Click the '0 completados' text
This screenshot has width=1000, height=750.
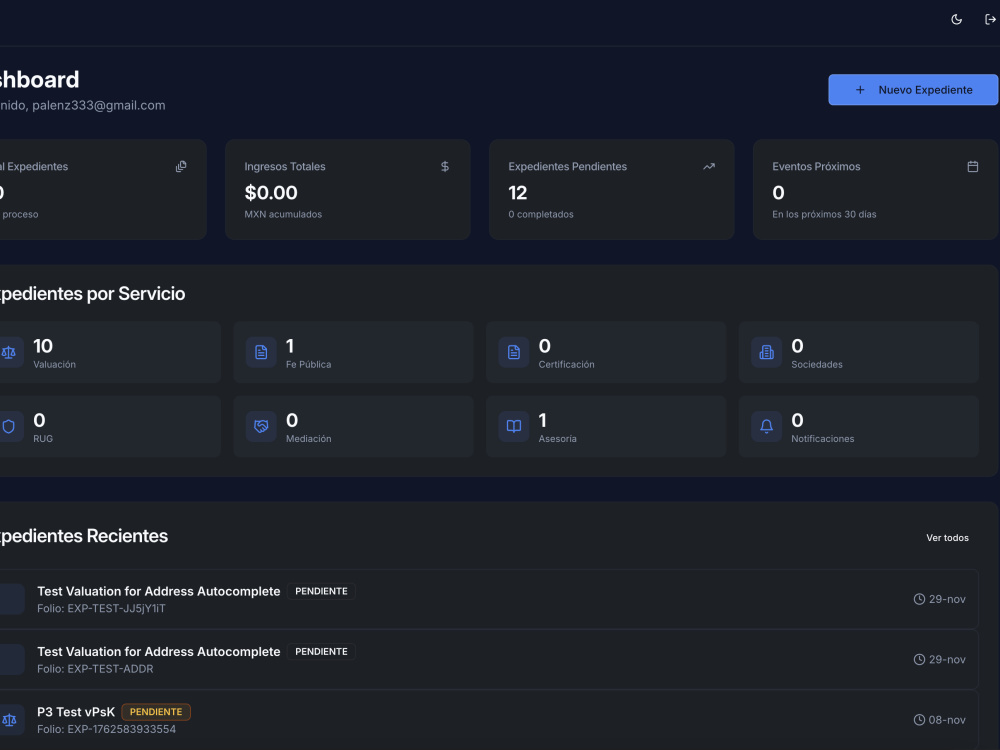541,214
